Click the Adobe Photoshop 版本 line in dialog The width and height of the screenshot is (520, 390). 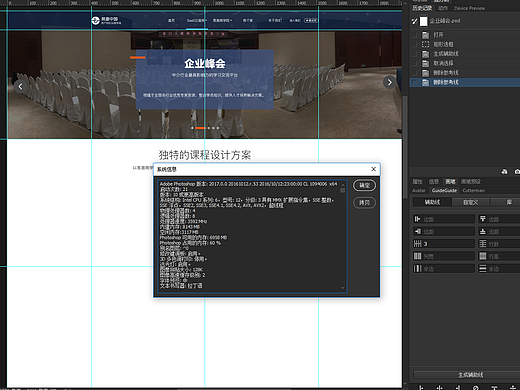(248, 184)
